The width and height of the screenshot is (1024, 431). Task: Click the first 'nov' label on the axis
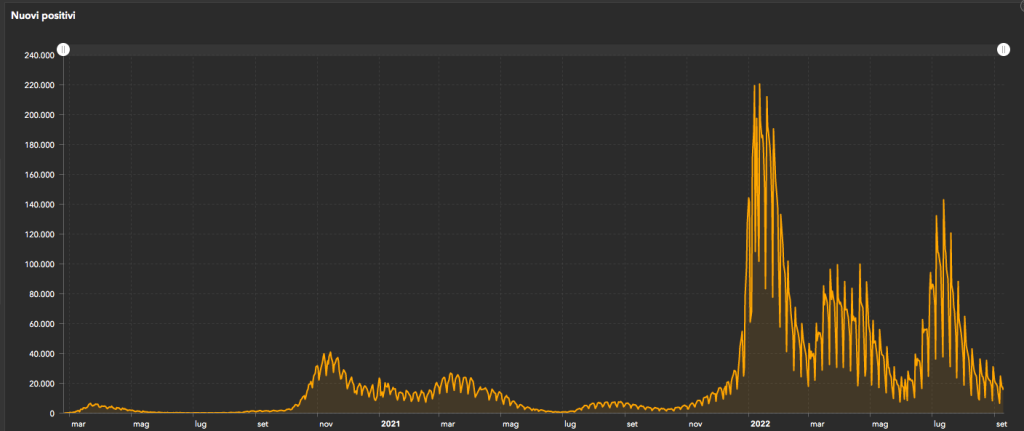[326, 423]
